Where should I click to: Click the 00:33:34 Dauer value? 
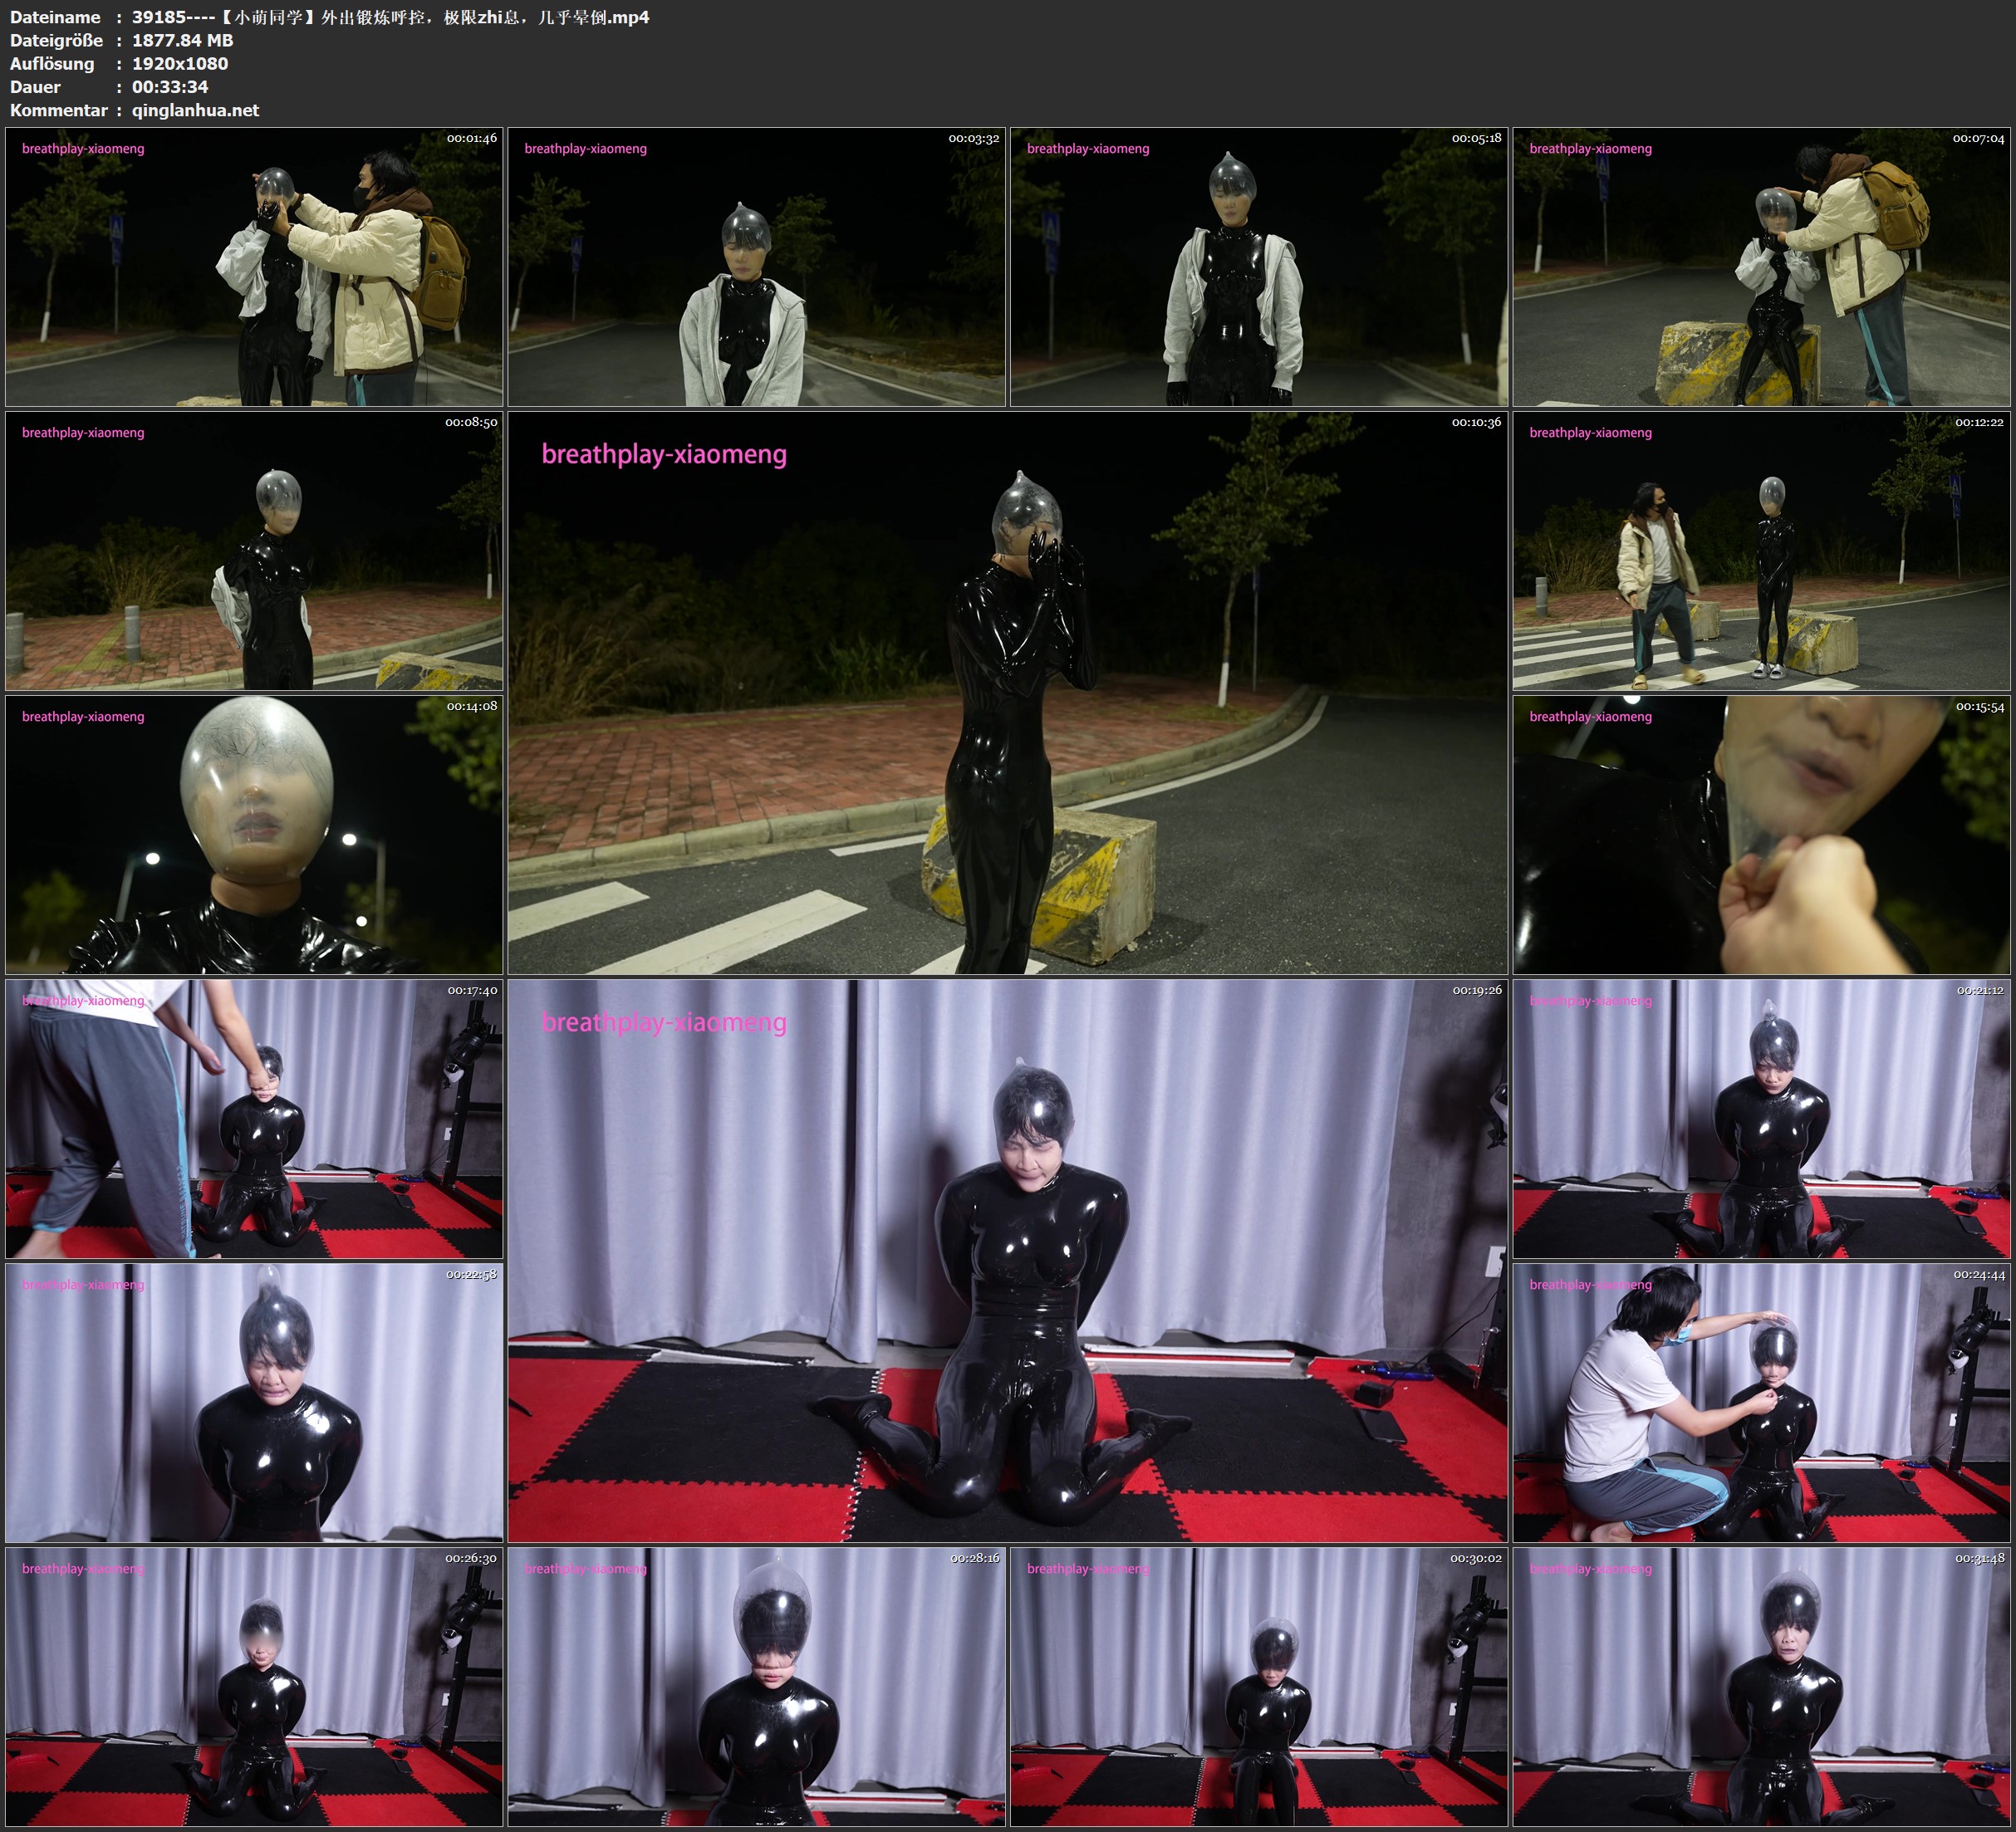(x=170, y=87)
